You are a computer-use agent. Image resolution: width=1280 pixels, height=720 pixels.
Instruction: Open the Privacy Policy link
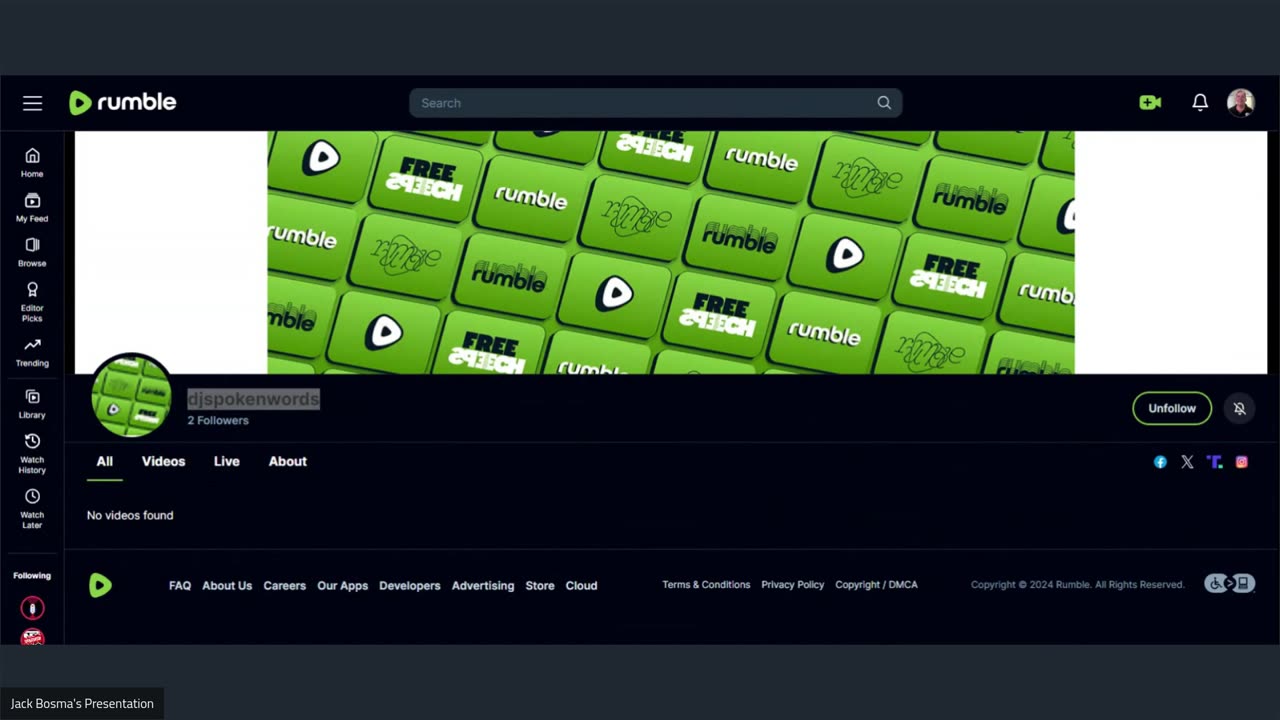(x=793, y=584)
